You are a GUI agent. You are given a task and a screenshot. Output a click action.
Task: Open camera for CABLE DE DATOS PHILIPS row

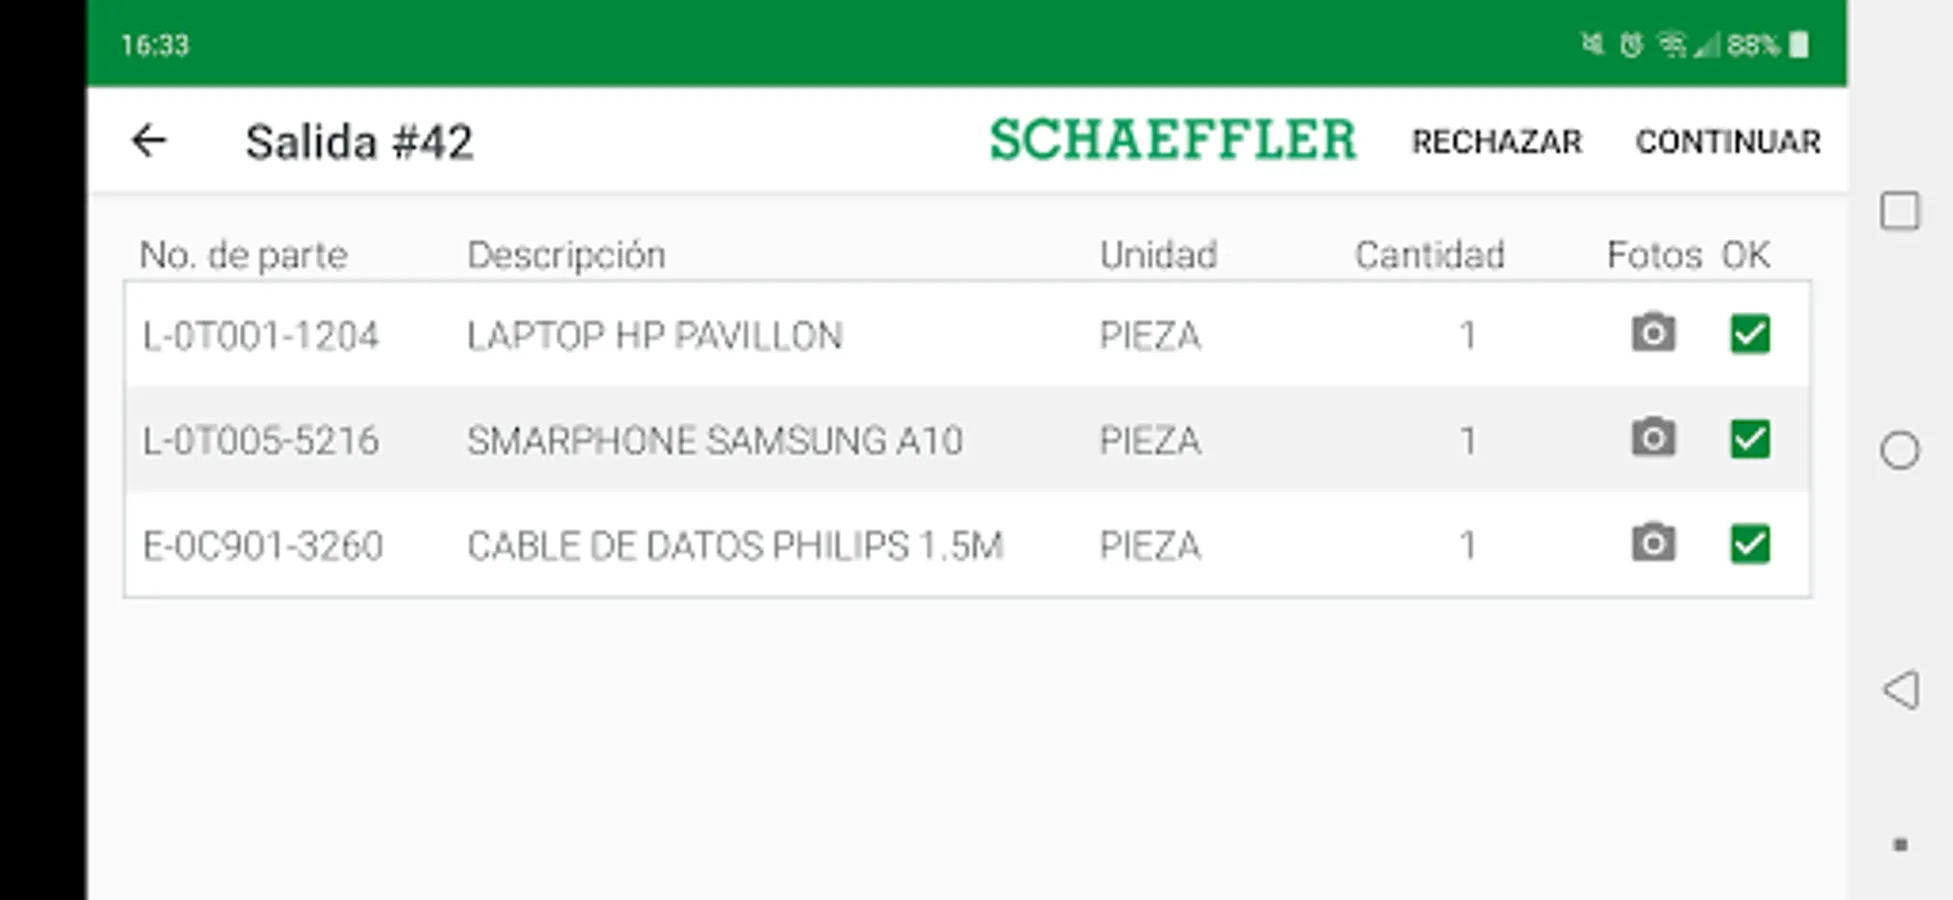pos(1653,544)
